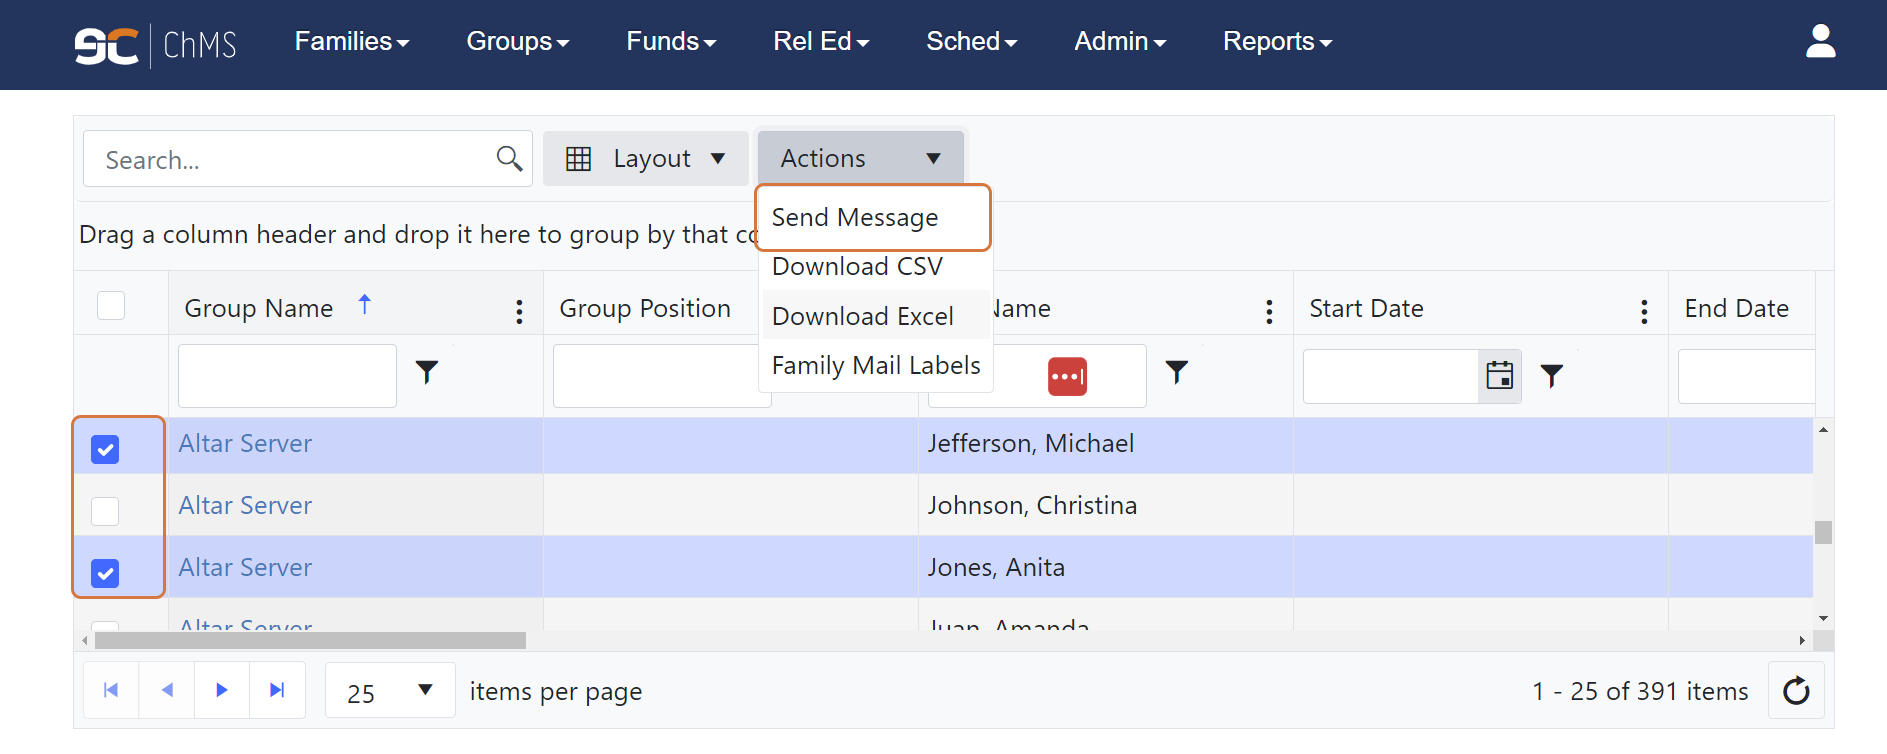The height and width of the screenshot is (754, 1887).
Task: Open the user profile icon
Action: [1820, 41]
